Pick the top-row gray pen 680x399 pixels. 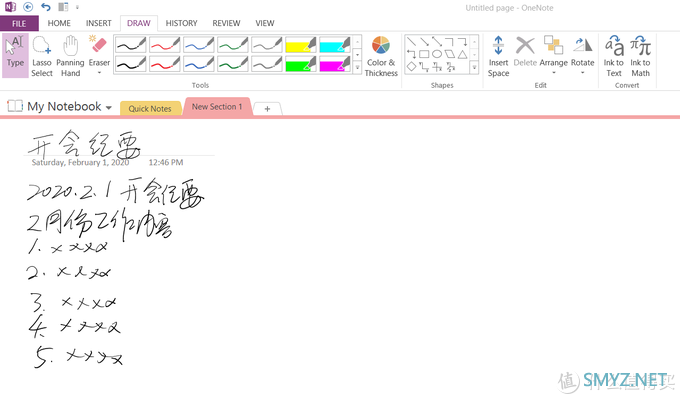[267, 45]
